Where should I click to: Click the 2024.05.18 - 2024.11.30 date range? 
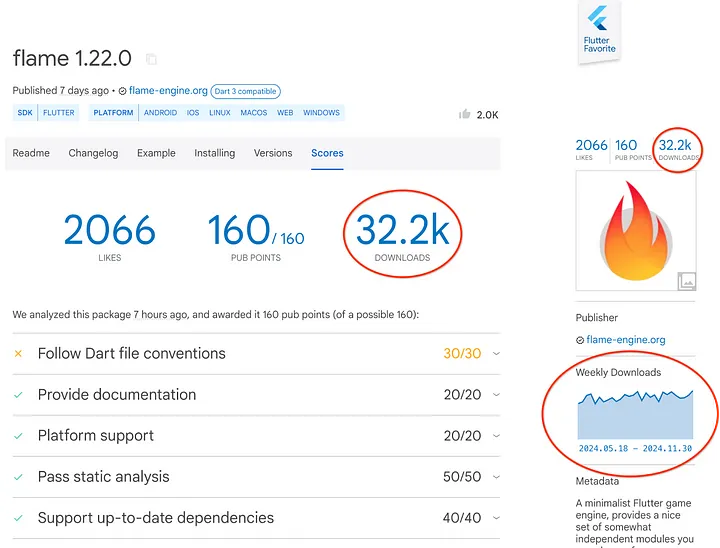(635, 448)
